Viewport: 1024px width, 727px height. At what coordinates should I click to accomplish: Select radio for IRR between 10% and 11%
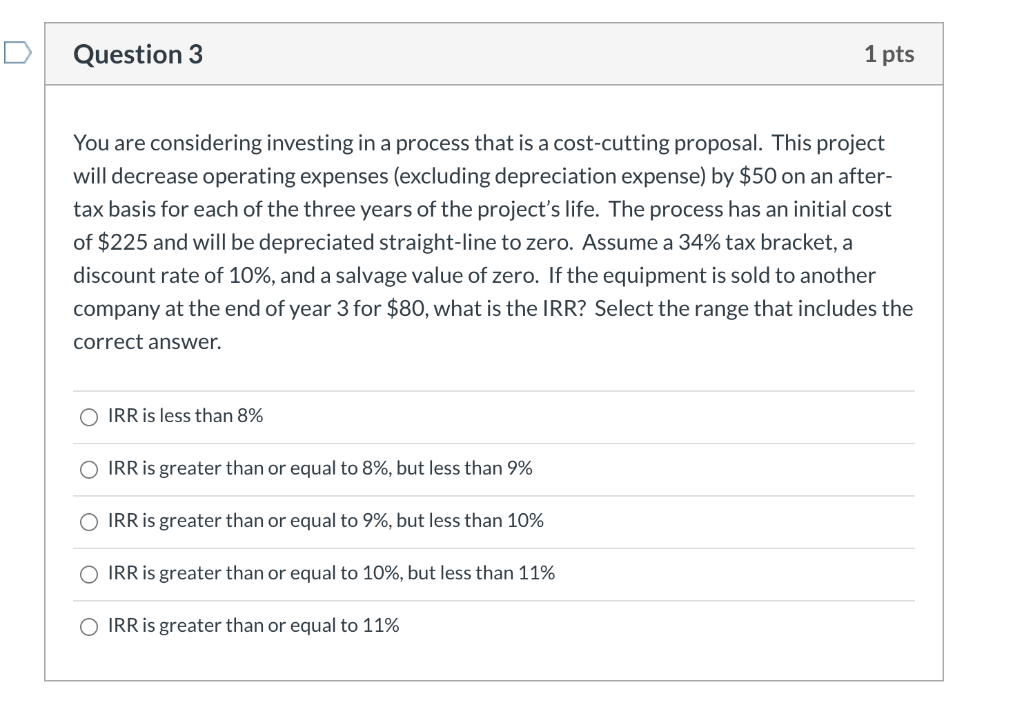[90, 574]
